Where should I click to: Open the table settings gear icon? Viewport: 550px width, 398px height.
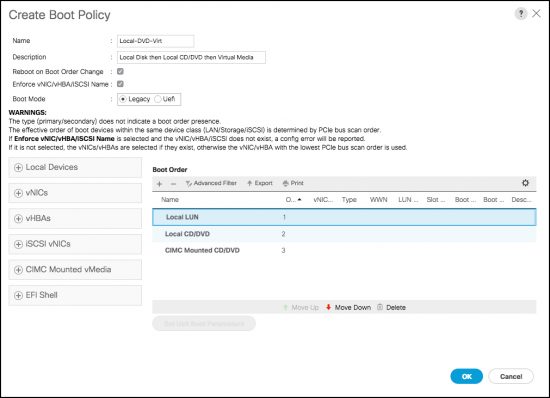pyautogui.click(x=525, y=183)
